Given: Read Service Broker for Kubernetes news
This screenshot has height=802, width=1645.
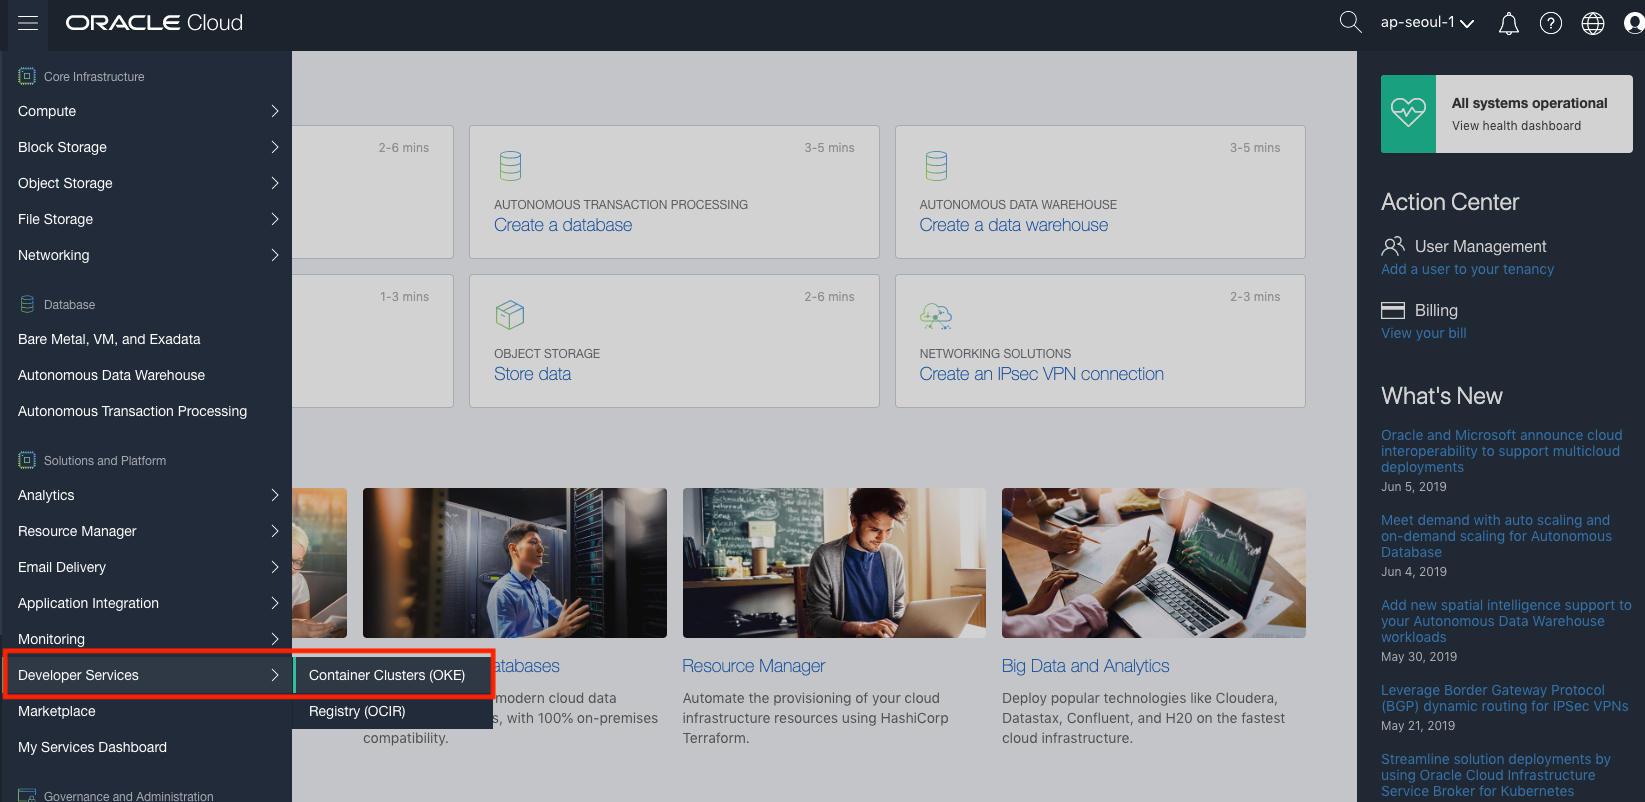Looking at the screenshot, I should pos(1496,775).
